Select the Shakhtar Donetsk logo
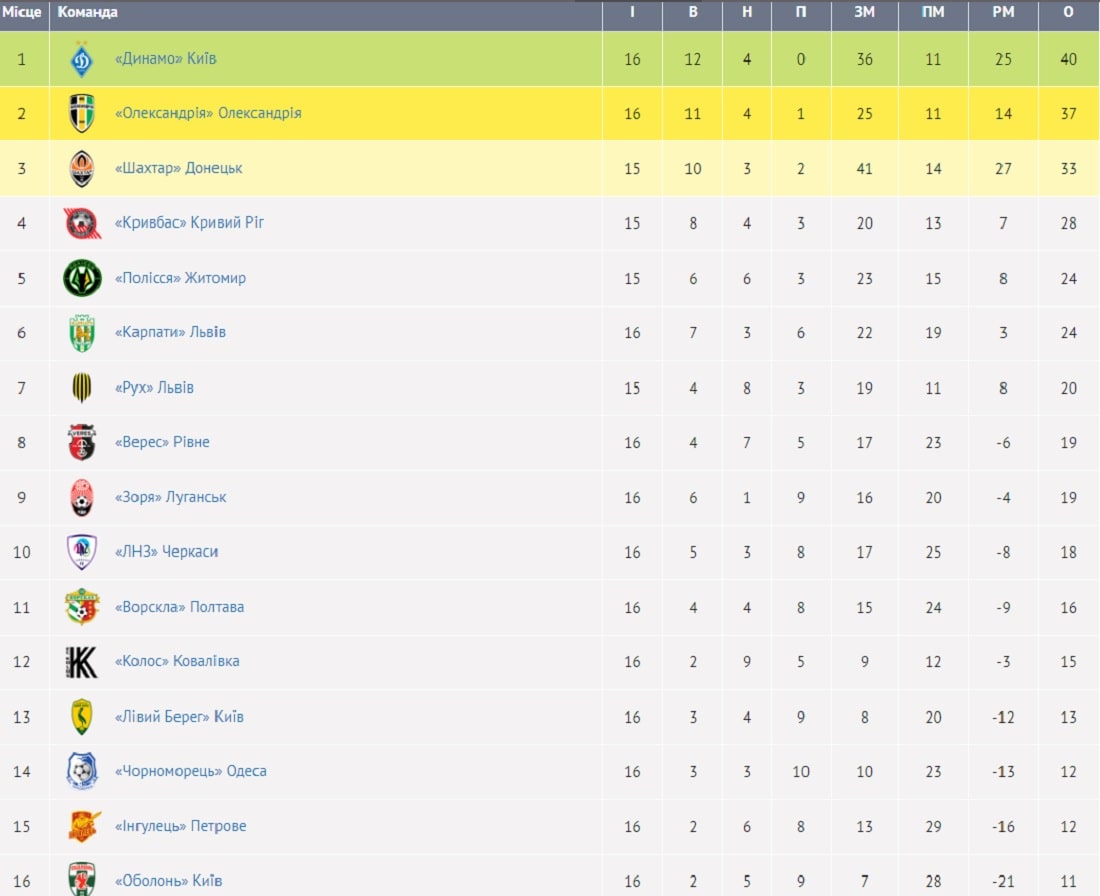This screenshot has width=1100, height=896. click(82, 168)
